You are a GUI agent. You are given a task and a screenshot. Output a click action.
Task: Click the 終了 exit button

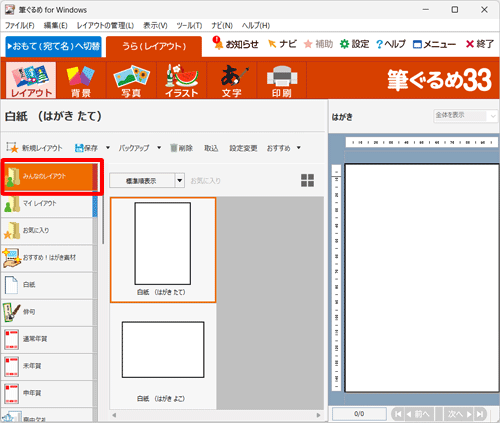[x=480, y=44]
